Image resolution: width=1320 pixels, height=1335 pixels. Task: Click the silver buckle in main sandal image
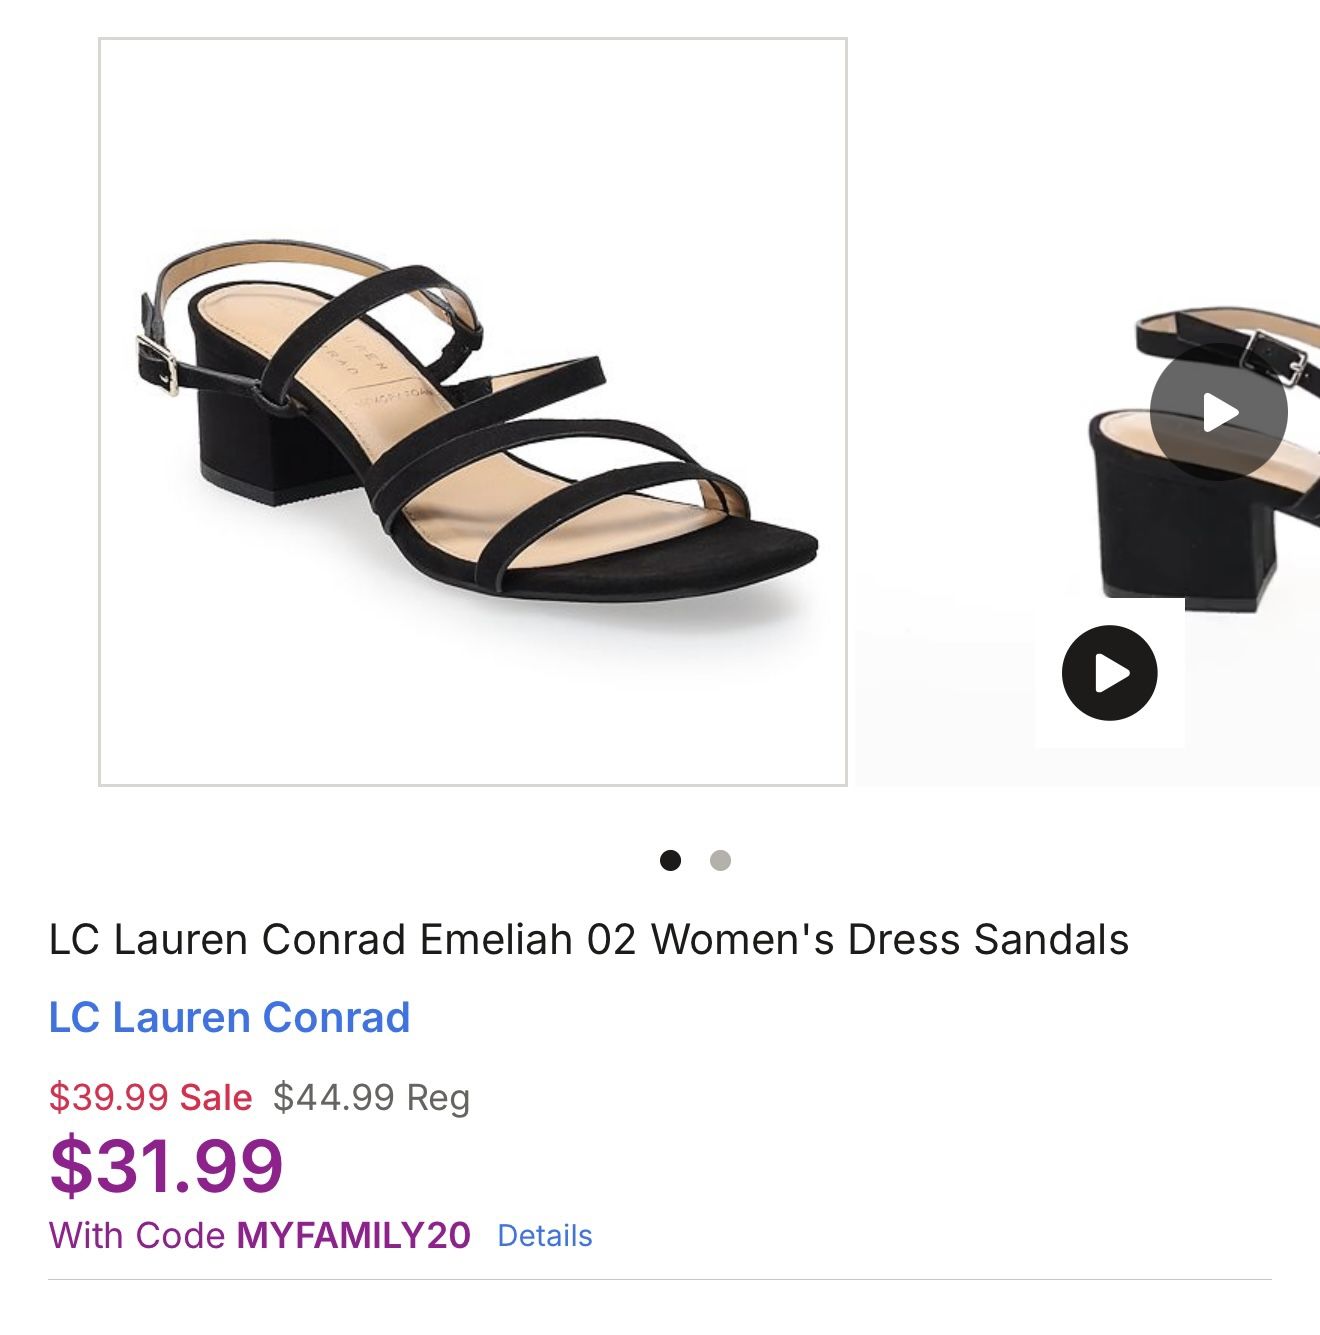coord(157,363)
